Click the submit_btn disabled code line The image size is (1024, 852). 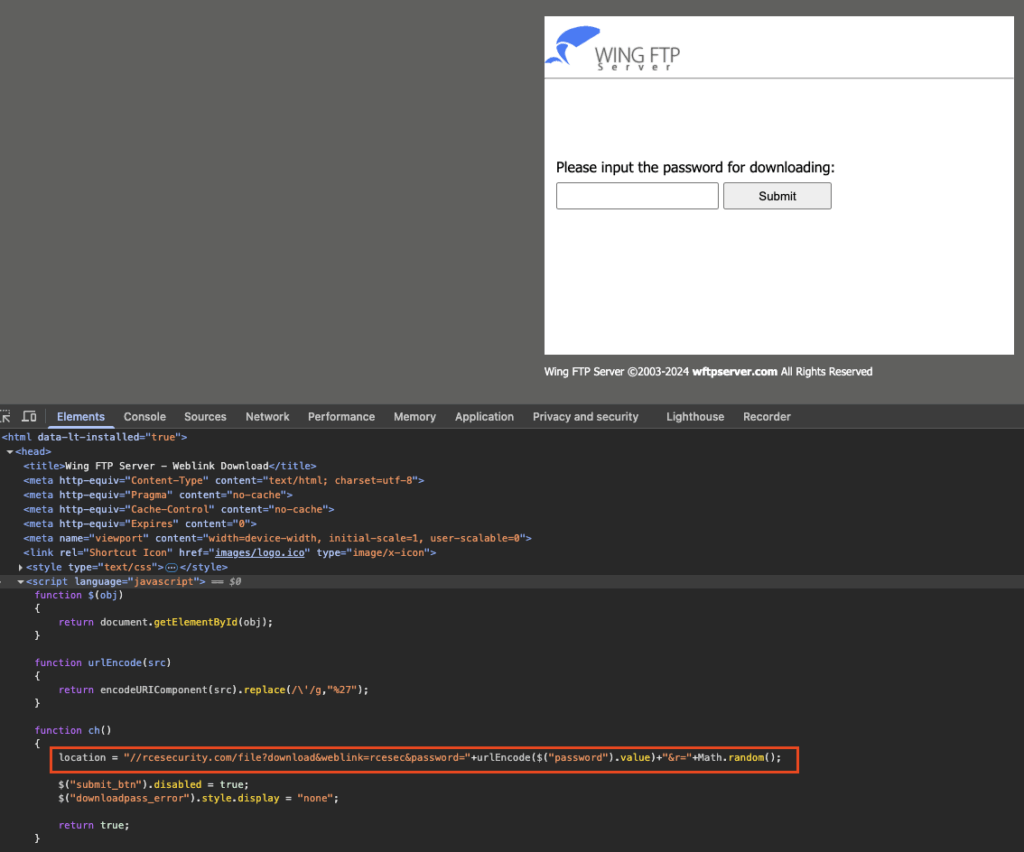pos(153,785)
